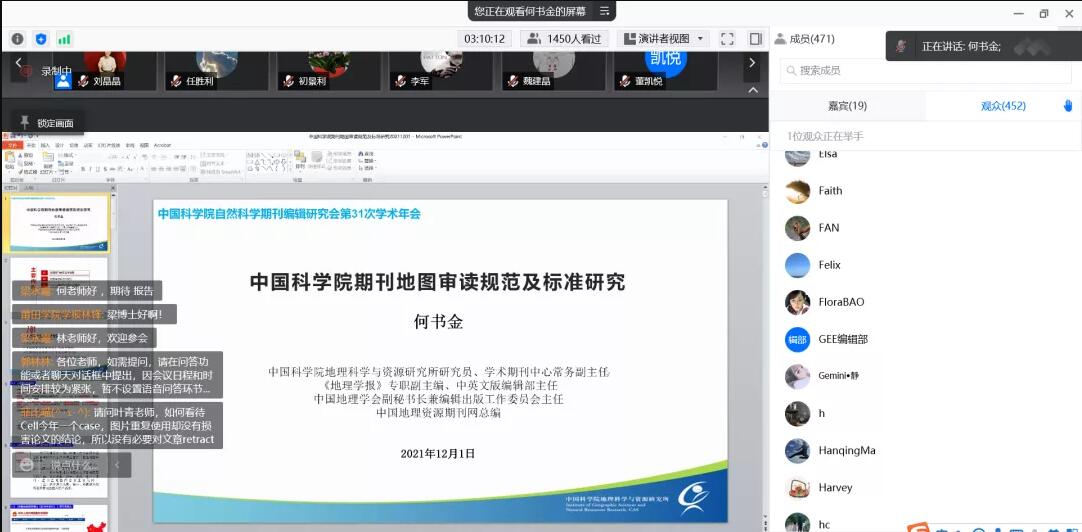1082x532 pixels.
Task: Click the 1位观众正在举手 notice
Action: (824, 136)
